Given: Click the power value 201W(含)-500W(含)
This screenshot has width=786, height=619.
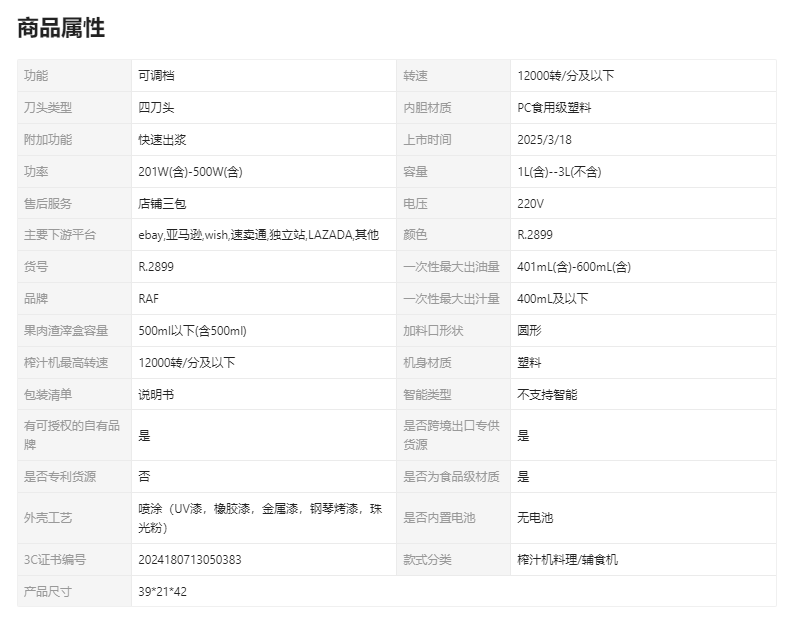Looking at the screenshot, I should (x=190, y=172).
